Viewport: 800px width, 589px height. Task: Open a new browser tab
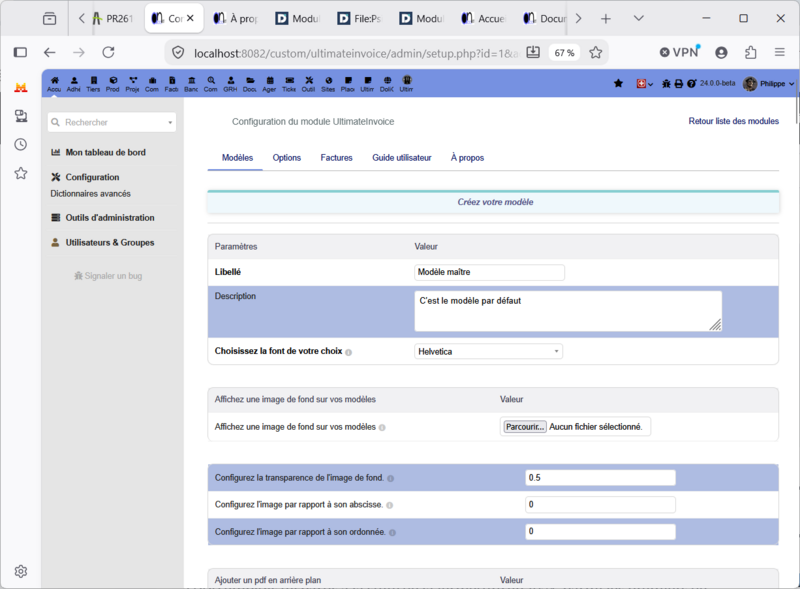click(x=606, y=19)
